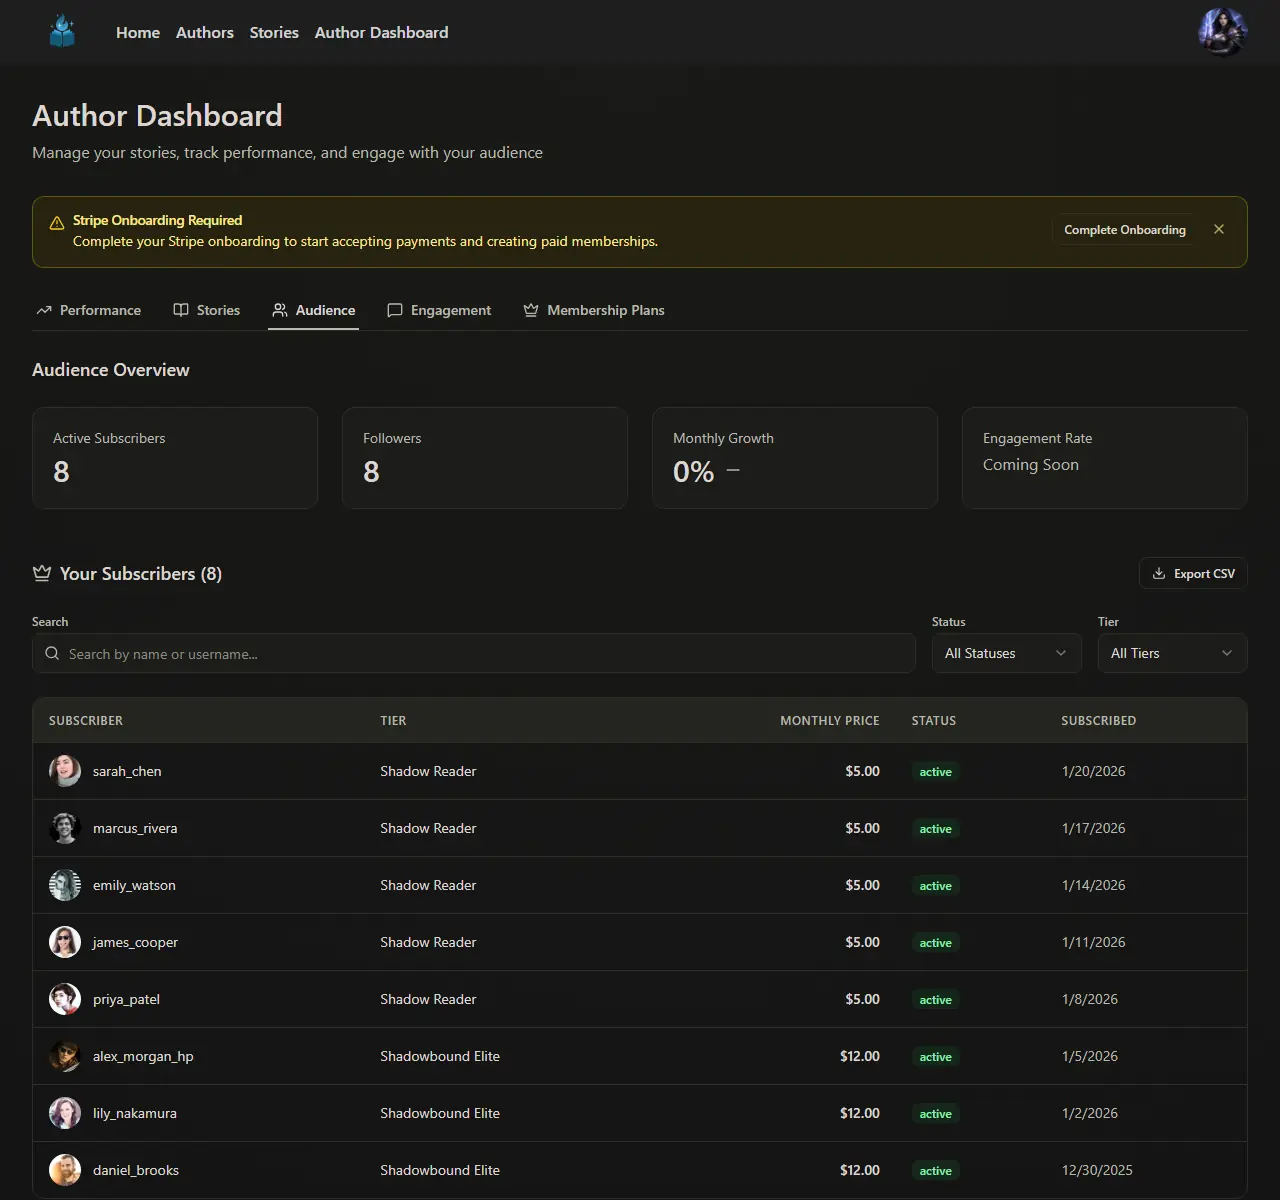1280x1200 pixels.
Task: Navigate to the Authors page
Action: [x=204, y=32]
